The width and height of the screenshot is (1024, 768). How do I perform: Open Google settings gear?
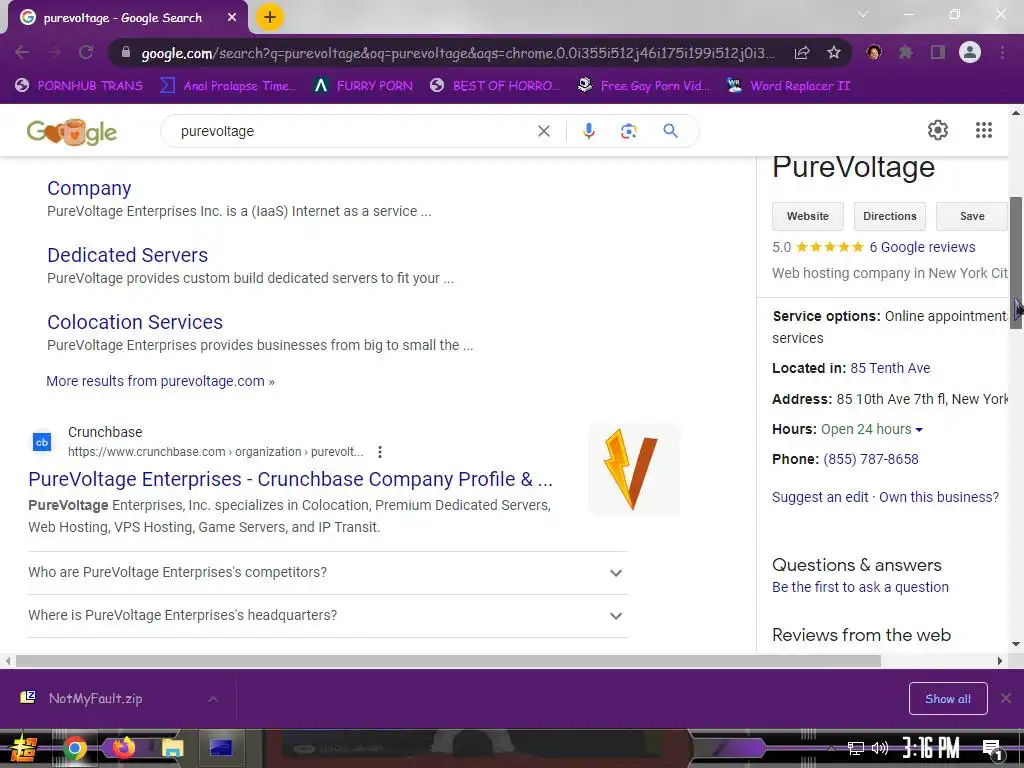coord(938,130)
